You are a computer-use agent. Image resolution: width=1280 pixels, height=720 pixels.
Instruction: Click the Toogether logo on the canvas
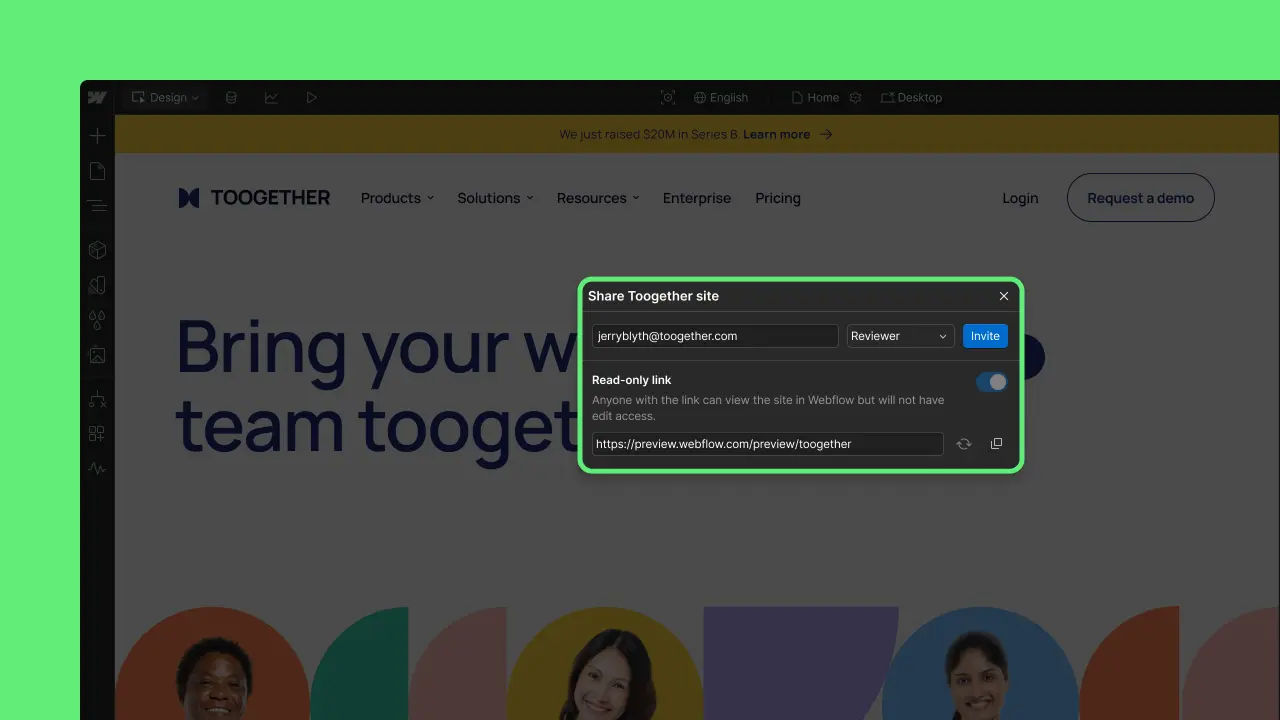click(254, 198)
